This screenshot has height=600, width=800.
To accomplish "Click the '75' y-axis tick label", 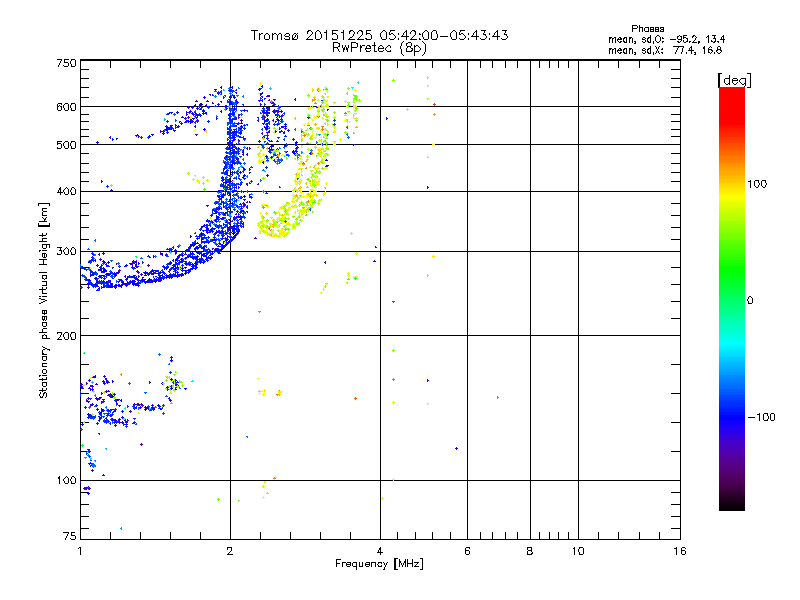I will click(70, 536).
